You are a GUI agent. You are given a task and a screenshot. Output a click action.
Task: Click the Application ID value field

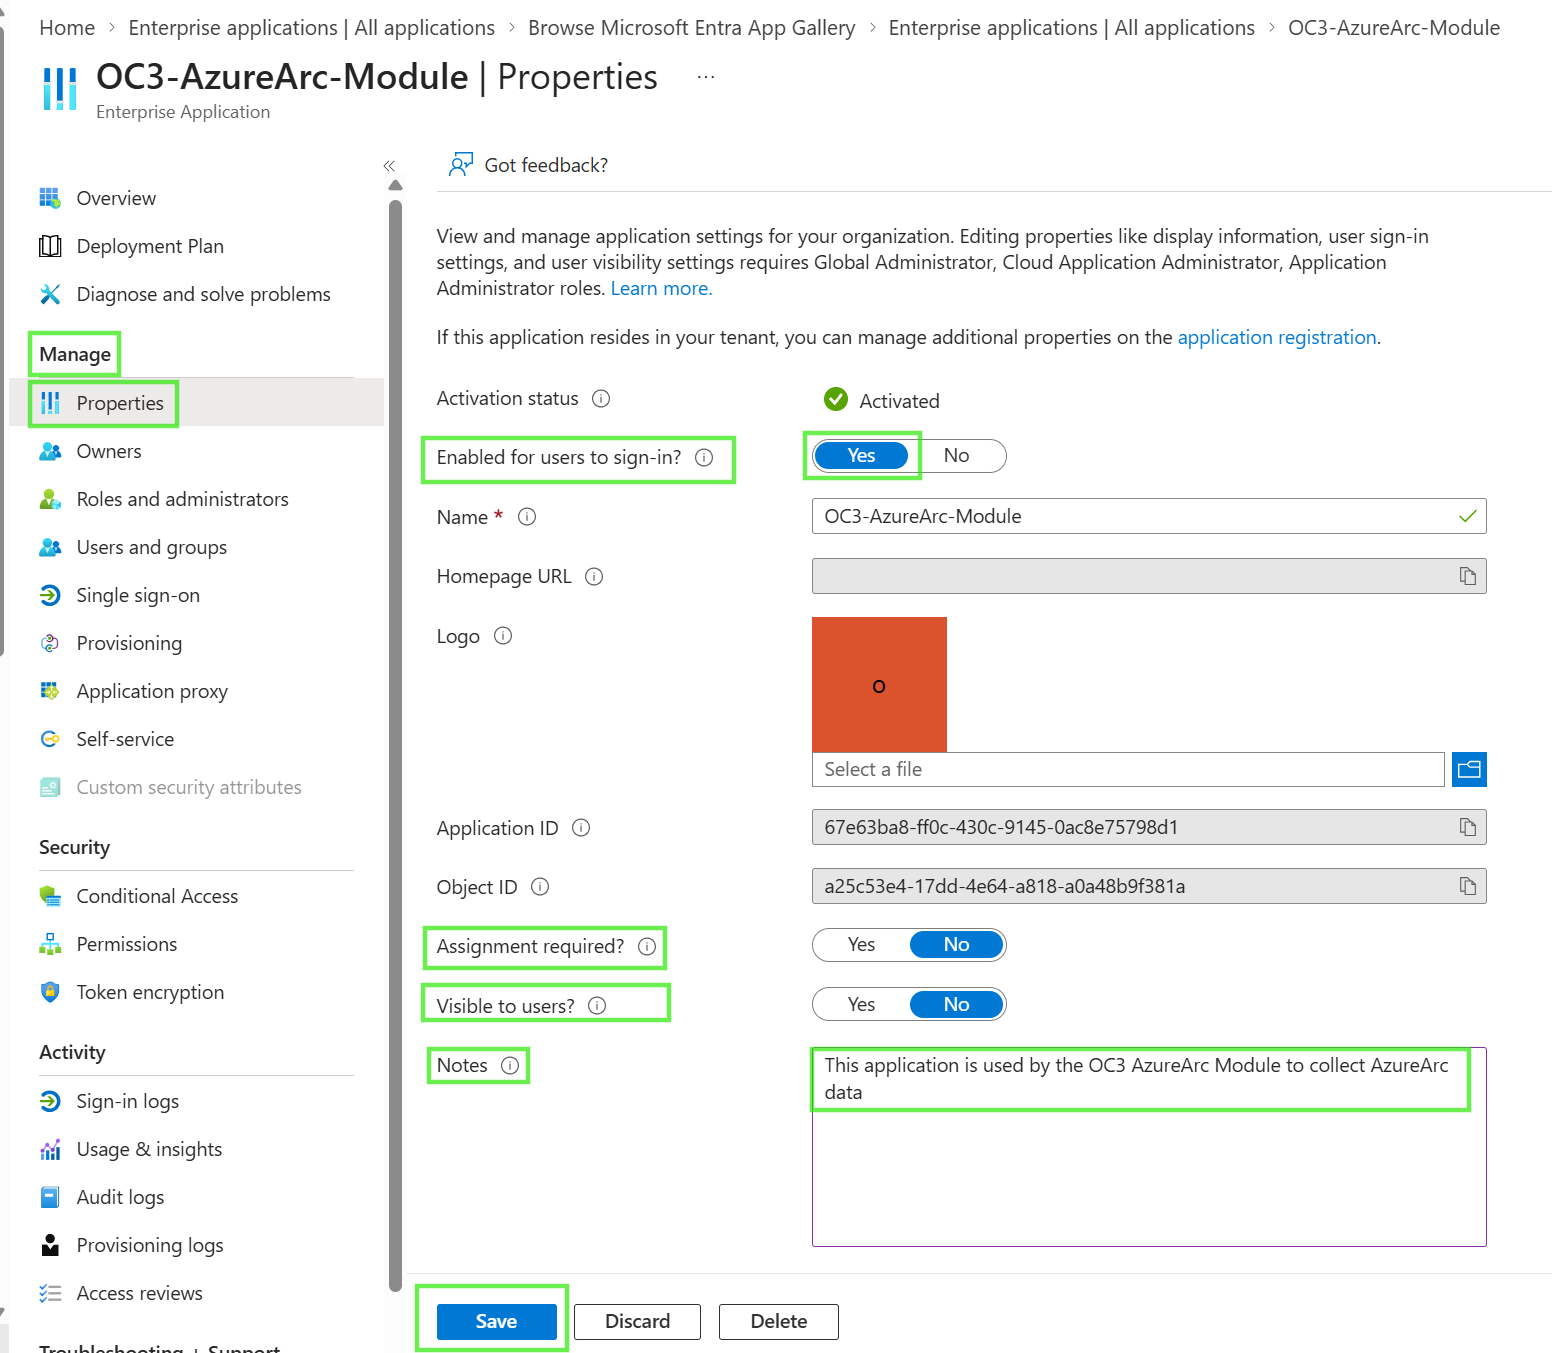tap(1149, 827)
